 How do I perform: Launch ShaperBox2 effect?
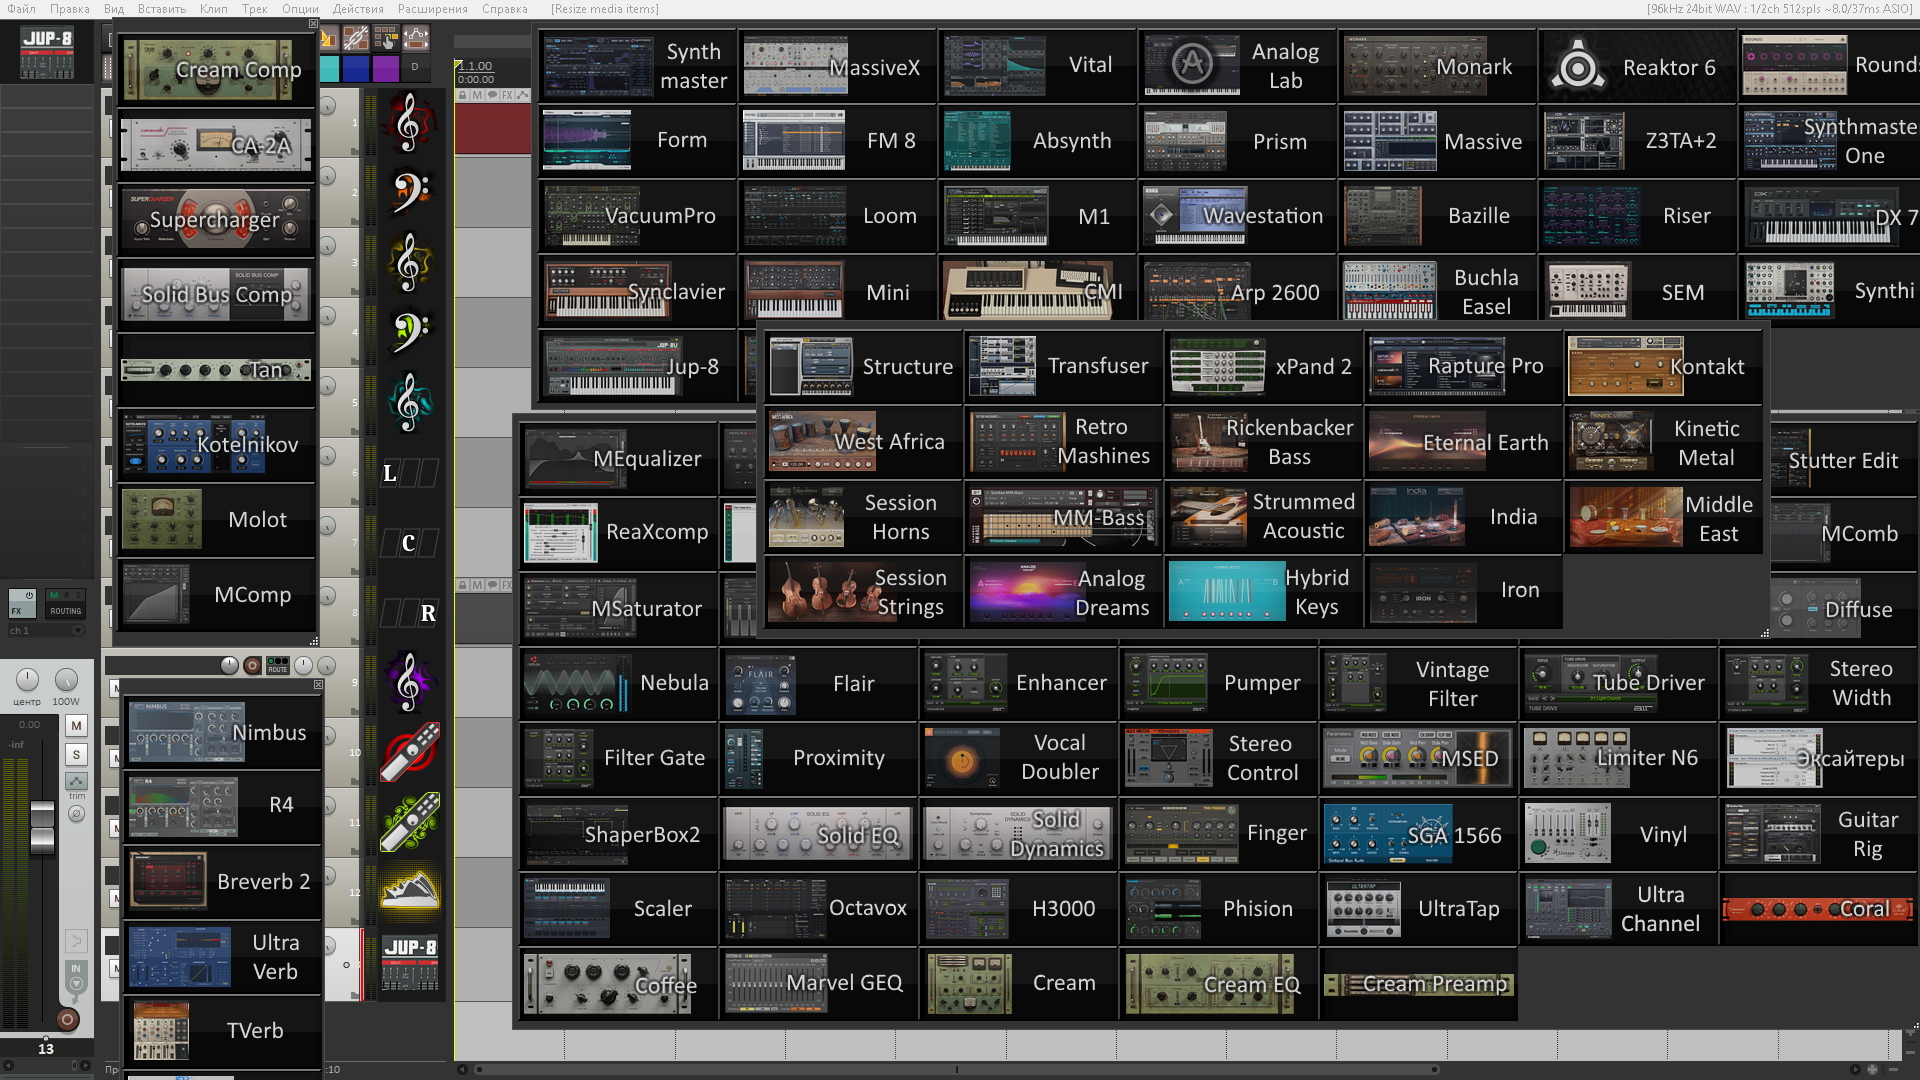(x=618, y=834)
